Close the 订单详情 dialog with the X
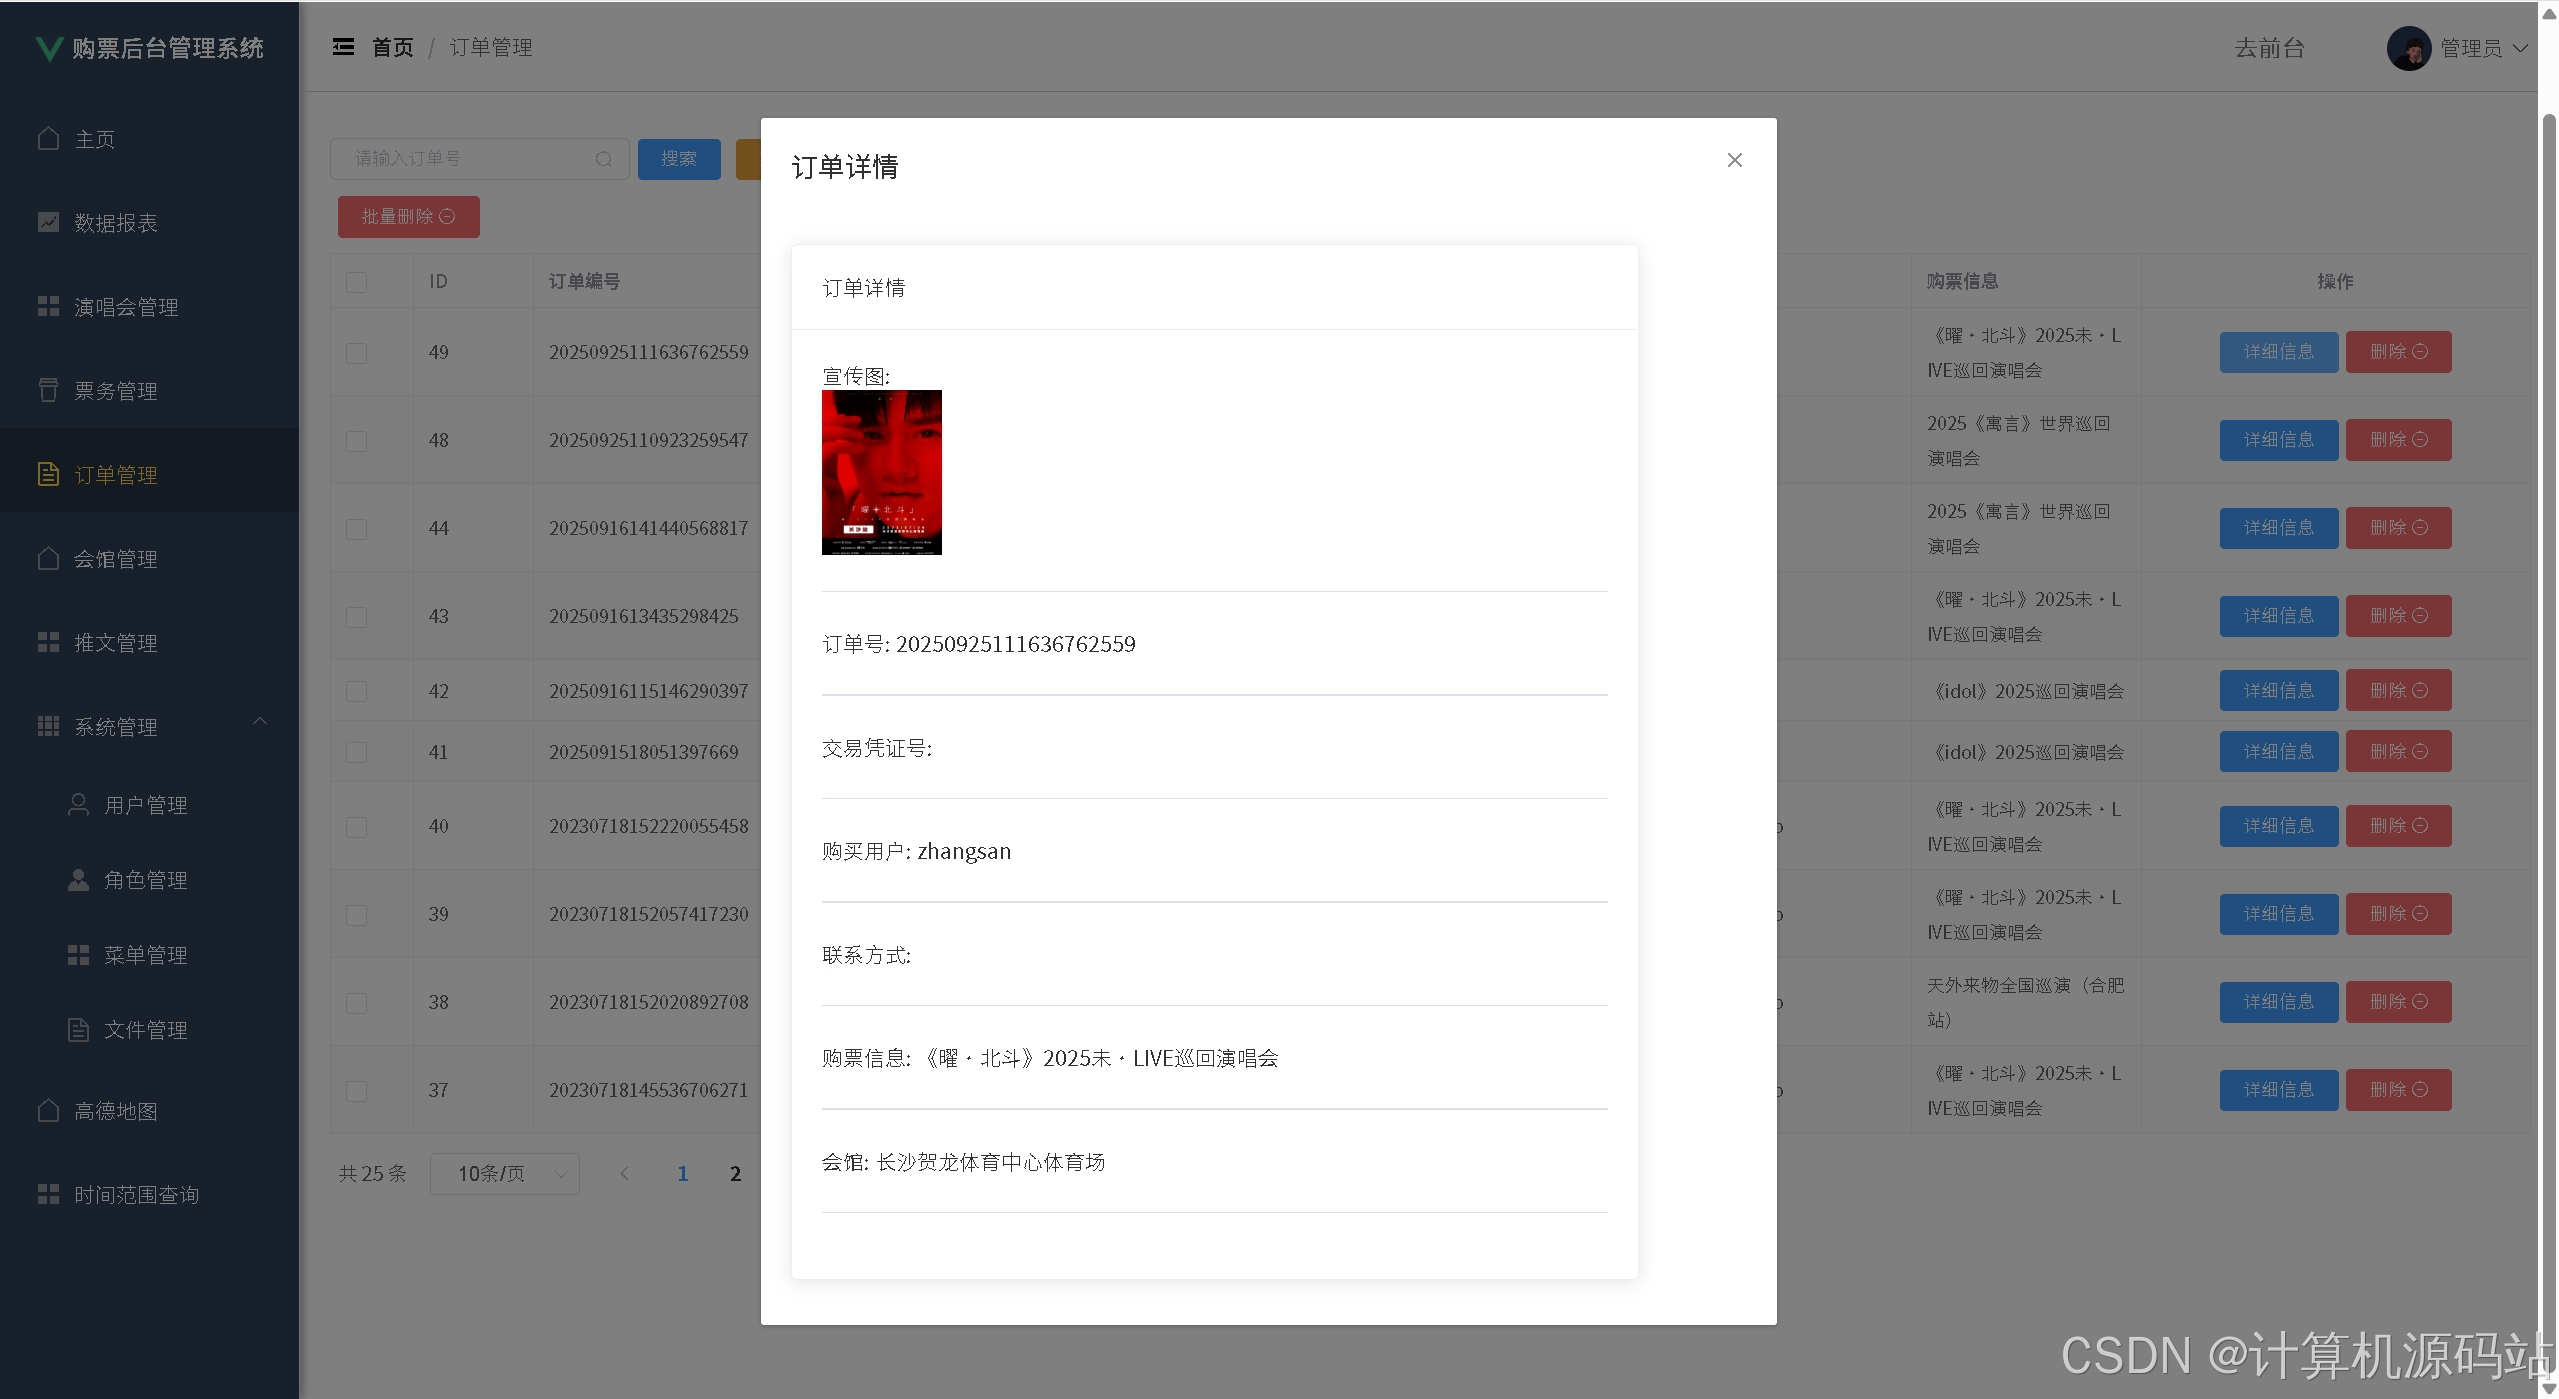 pyautogui.click(x=1734, y=160)
